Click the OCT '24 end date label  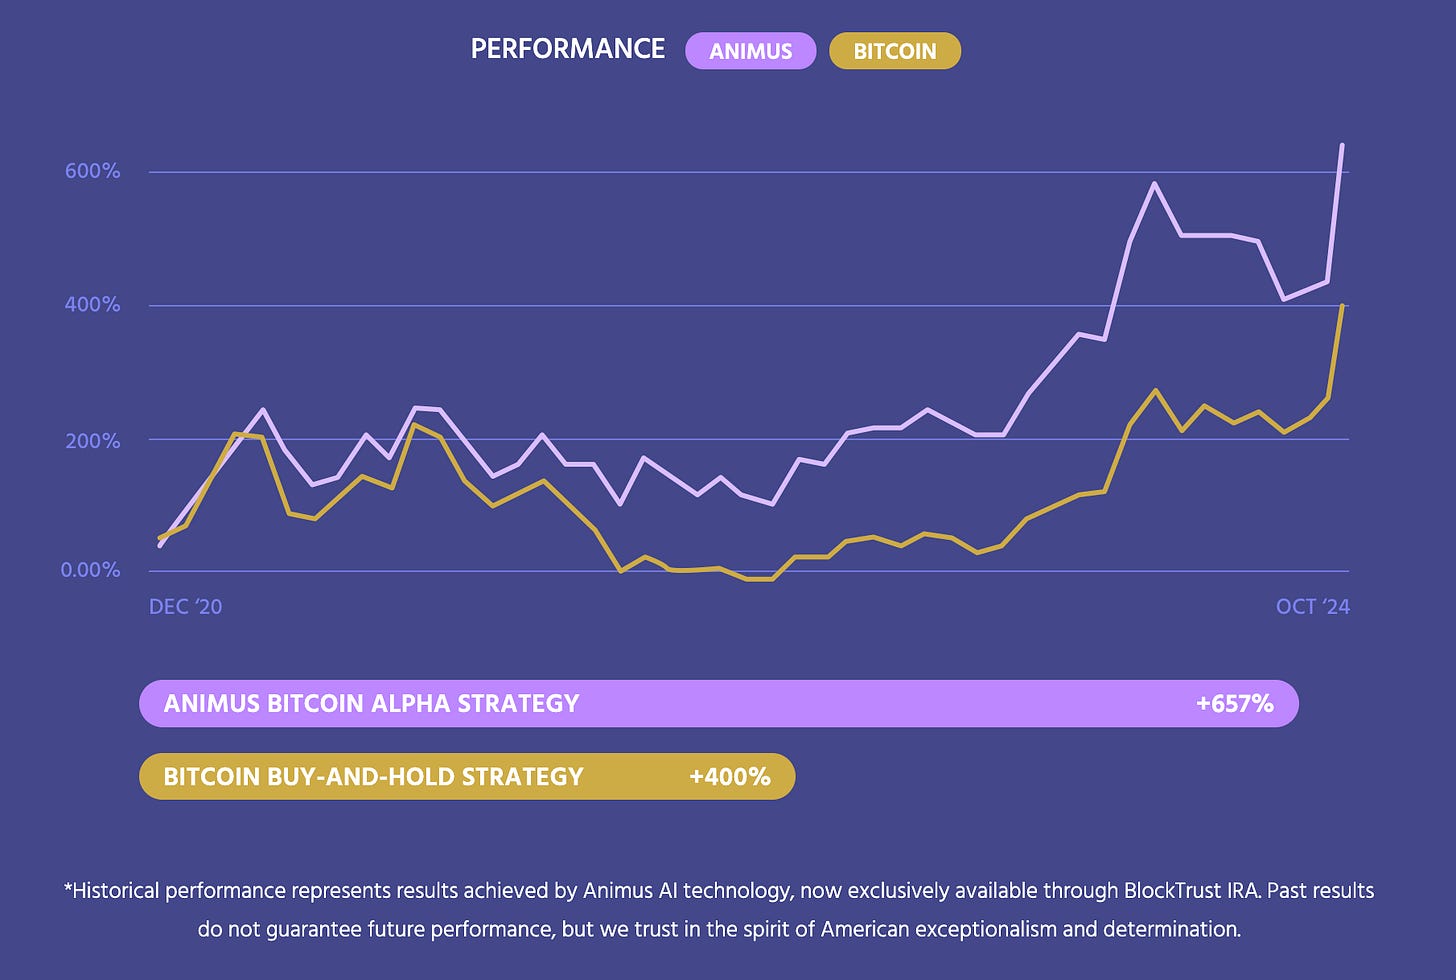[1313, 606]
